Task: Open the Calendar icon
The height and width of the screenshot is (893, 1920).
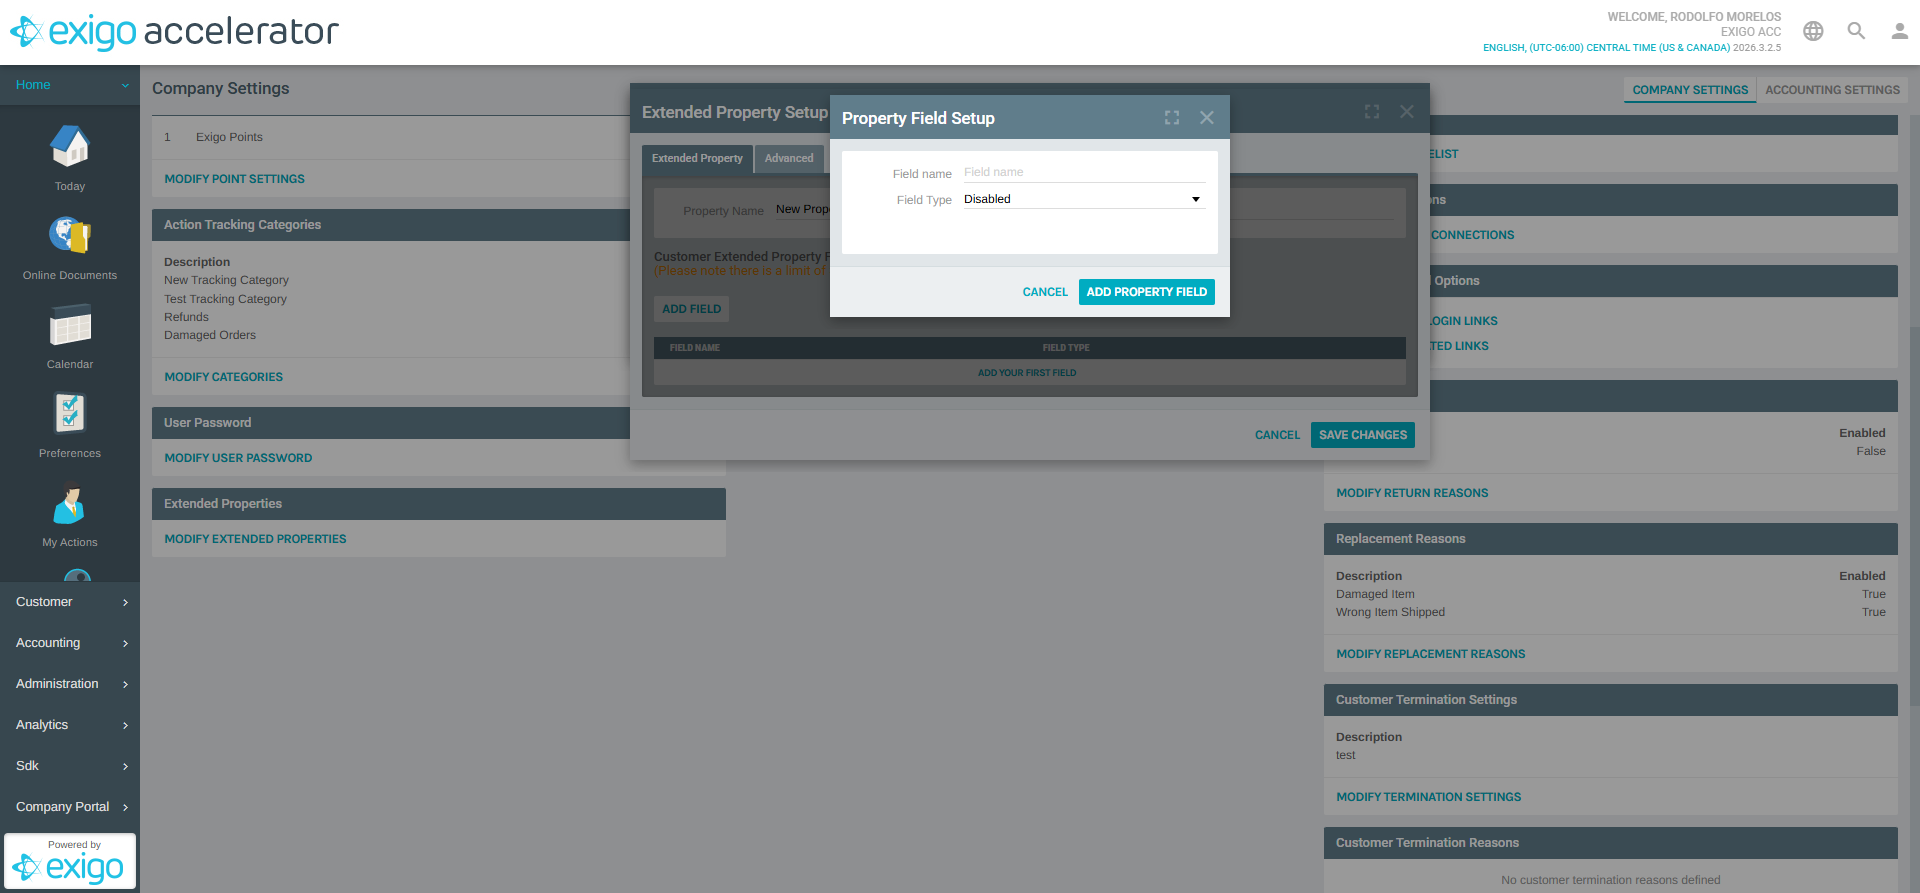Action: pyautogui.click(x=70, y=325)
